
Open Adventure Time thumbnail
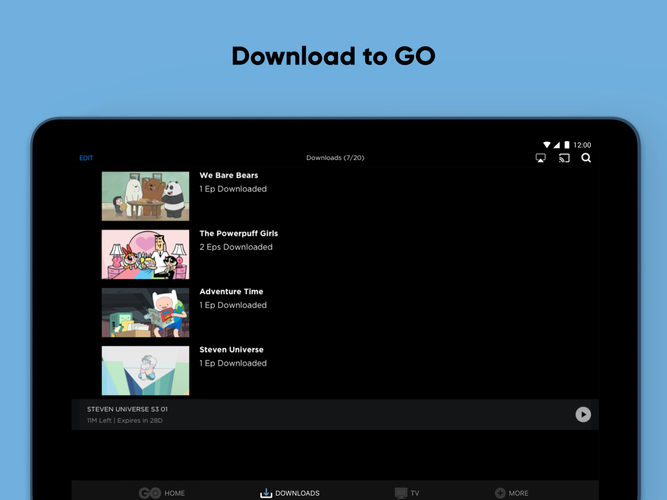145,312
